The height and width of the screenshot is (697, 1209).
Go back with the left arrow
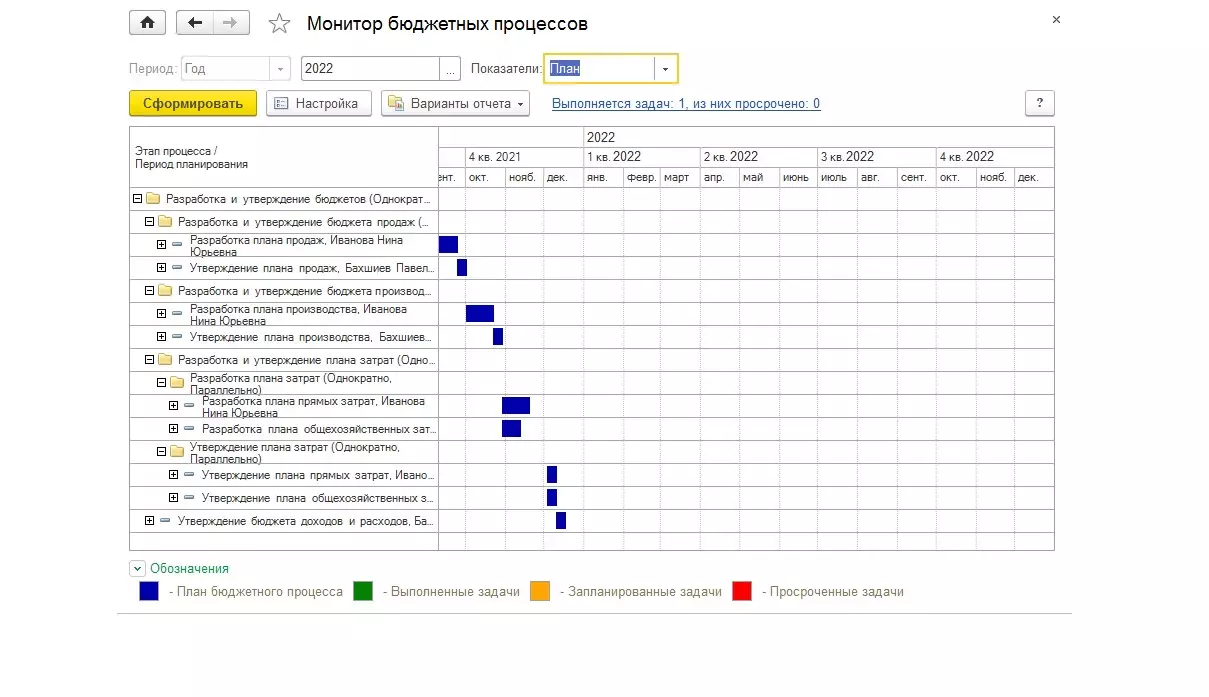click(194, 23)
